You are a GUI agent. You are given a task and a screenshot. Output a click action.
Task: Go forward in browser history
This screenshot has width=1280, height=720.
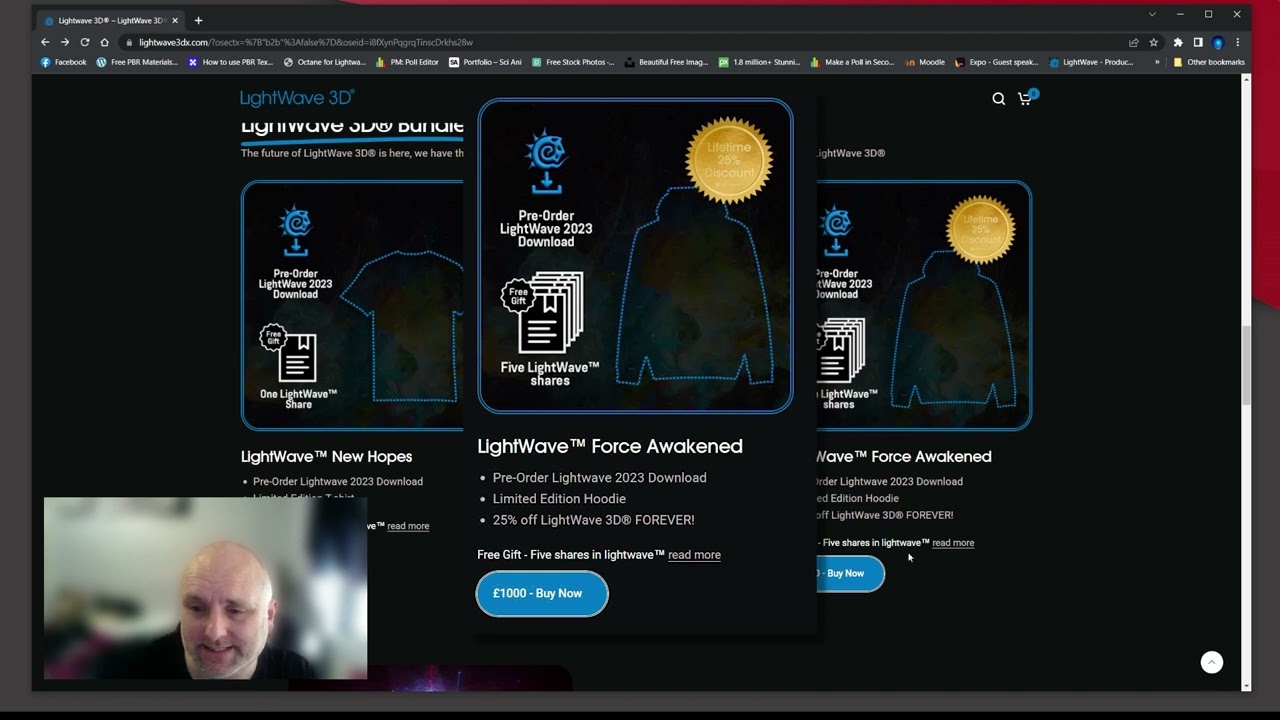[65, 42]
